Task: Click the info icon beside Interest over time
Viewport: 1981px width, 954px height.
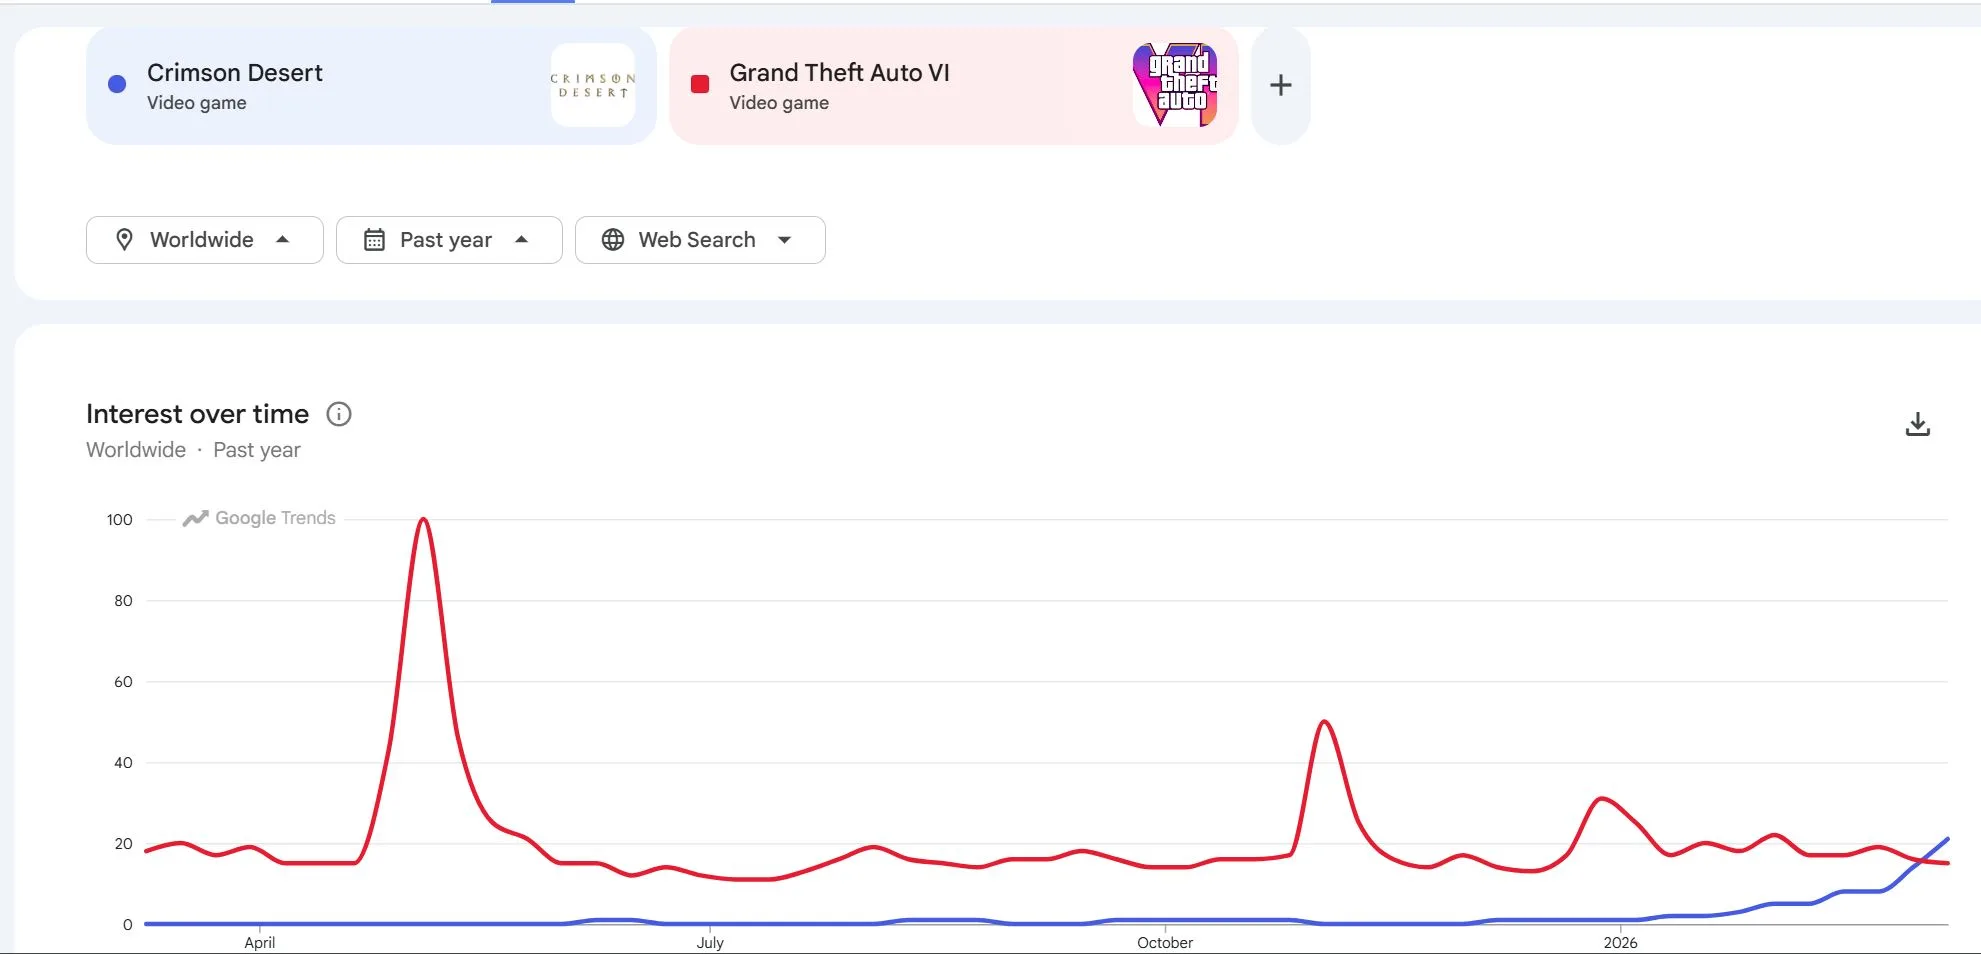Action: [x=339, y=414]
